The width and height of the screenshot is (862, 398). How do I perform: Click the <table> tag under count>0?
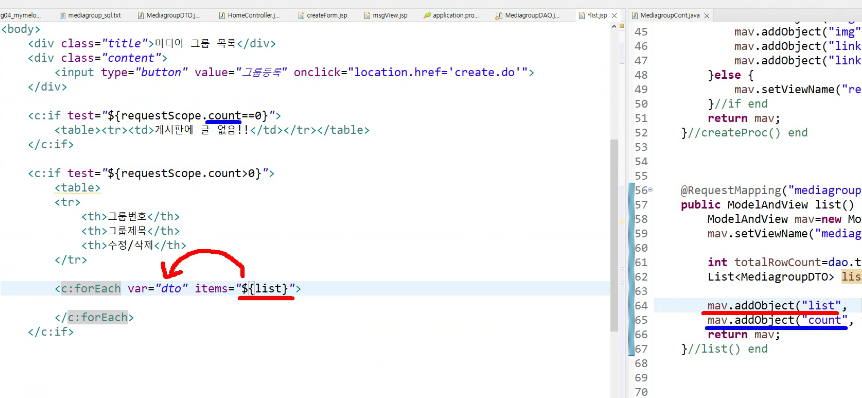[78, 188]
